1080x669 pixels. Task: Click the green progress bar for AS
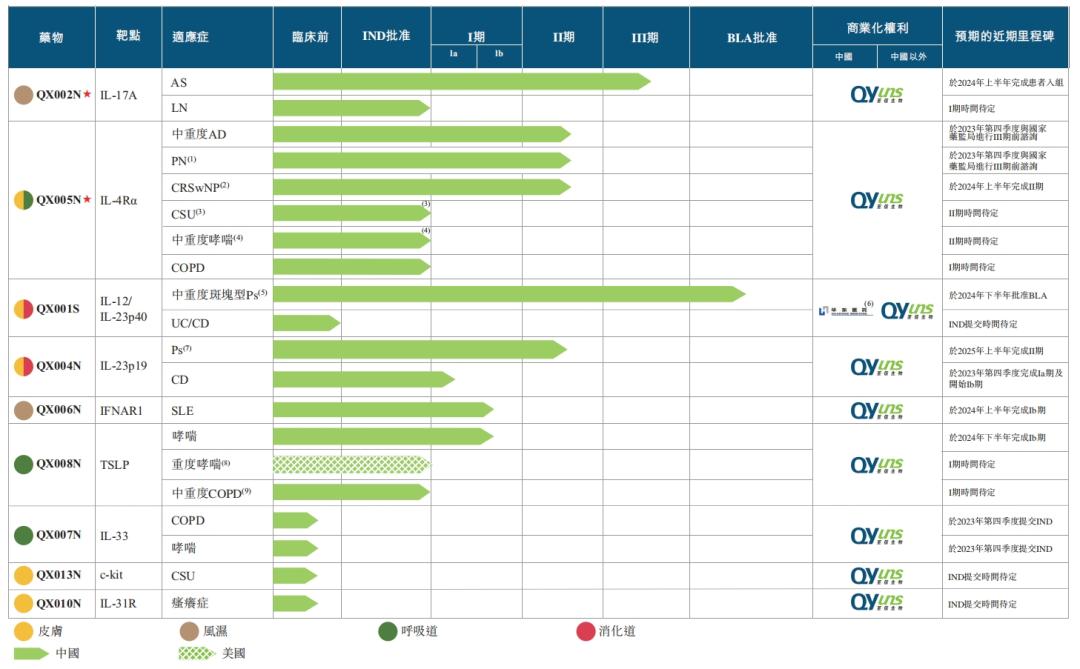(x=461, y=82)
